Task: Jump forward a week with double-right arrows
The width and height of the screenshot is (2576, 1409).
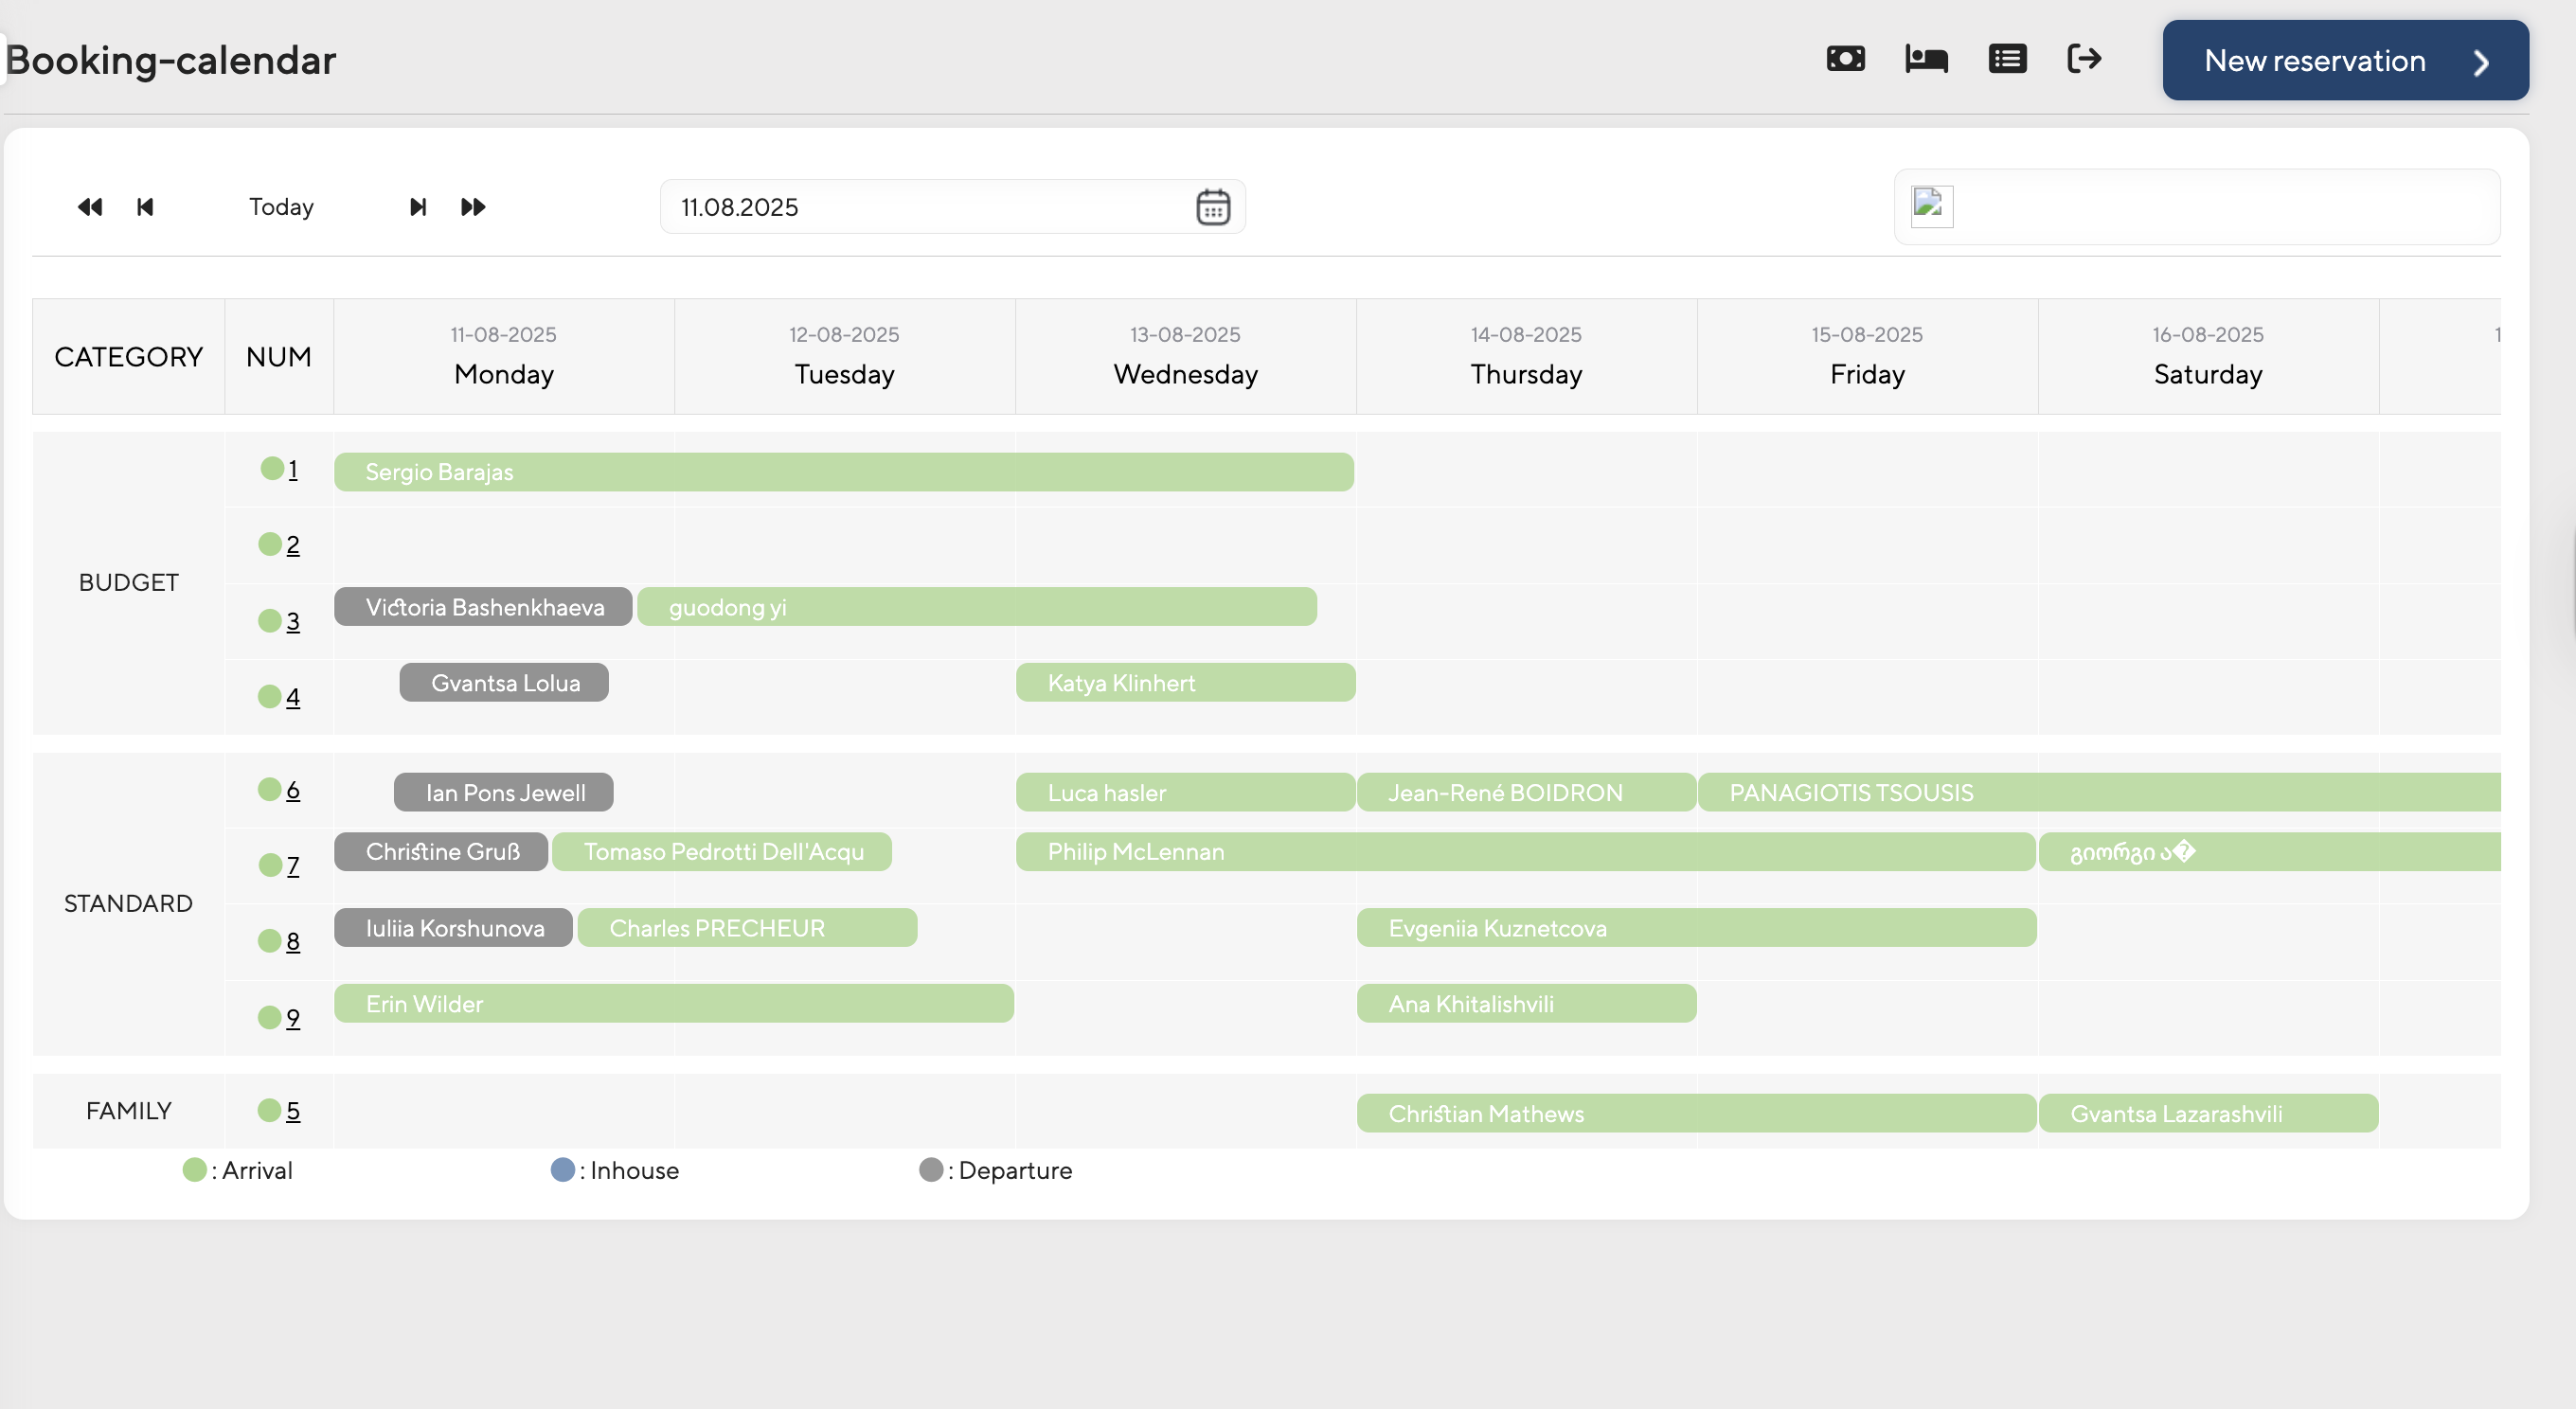Action: coord(473,207)
